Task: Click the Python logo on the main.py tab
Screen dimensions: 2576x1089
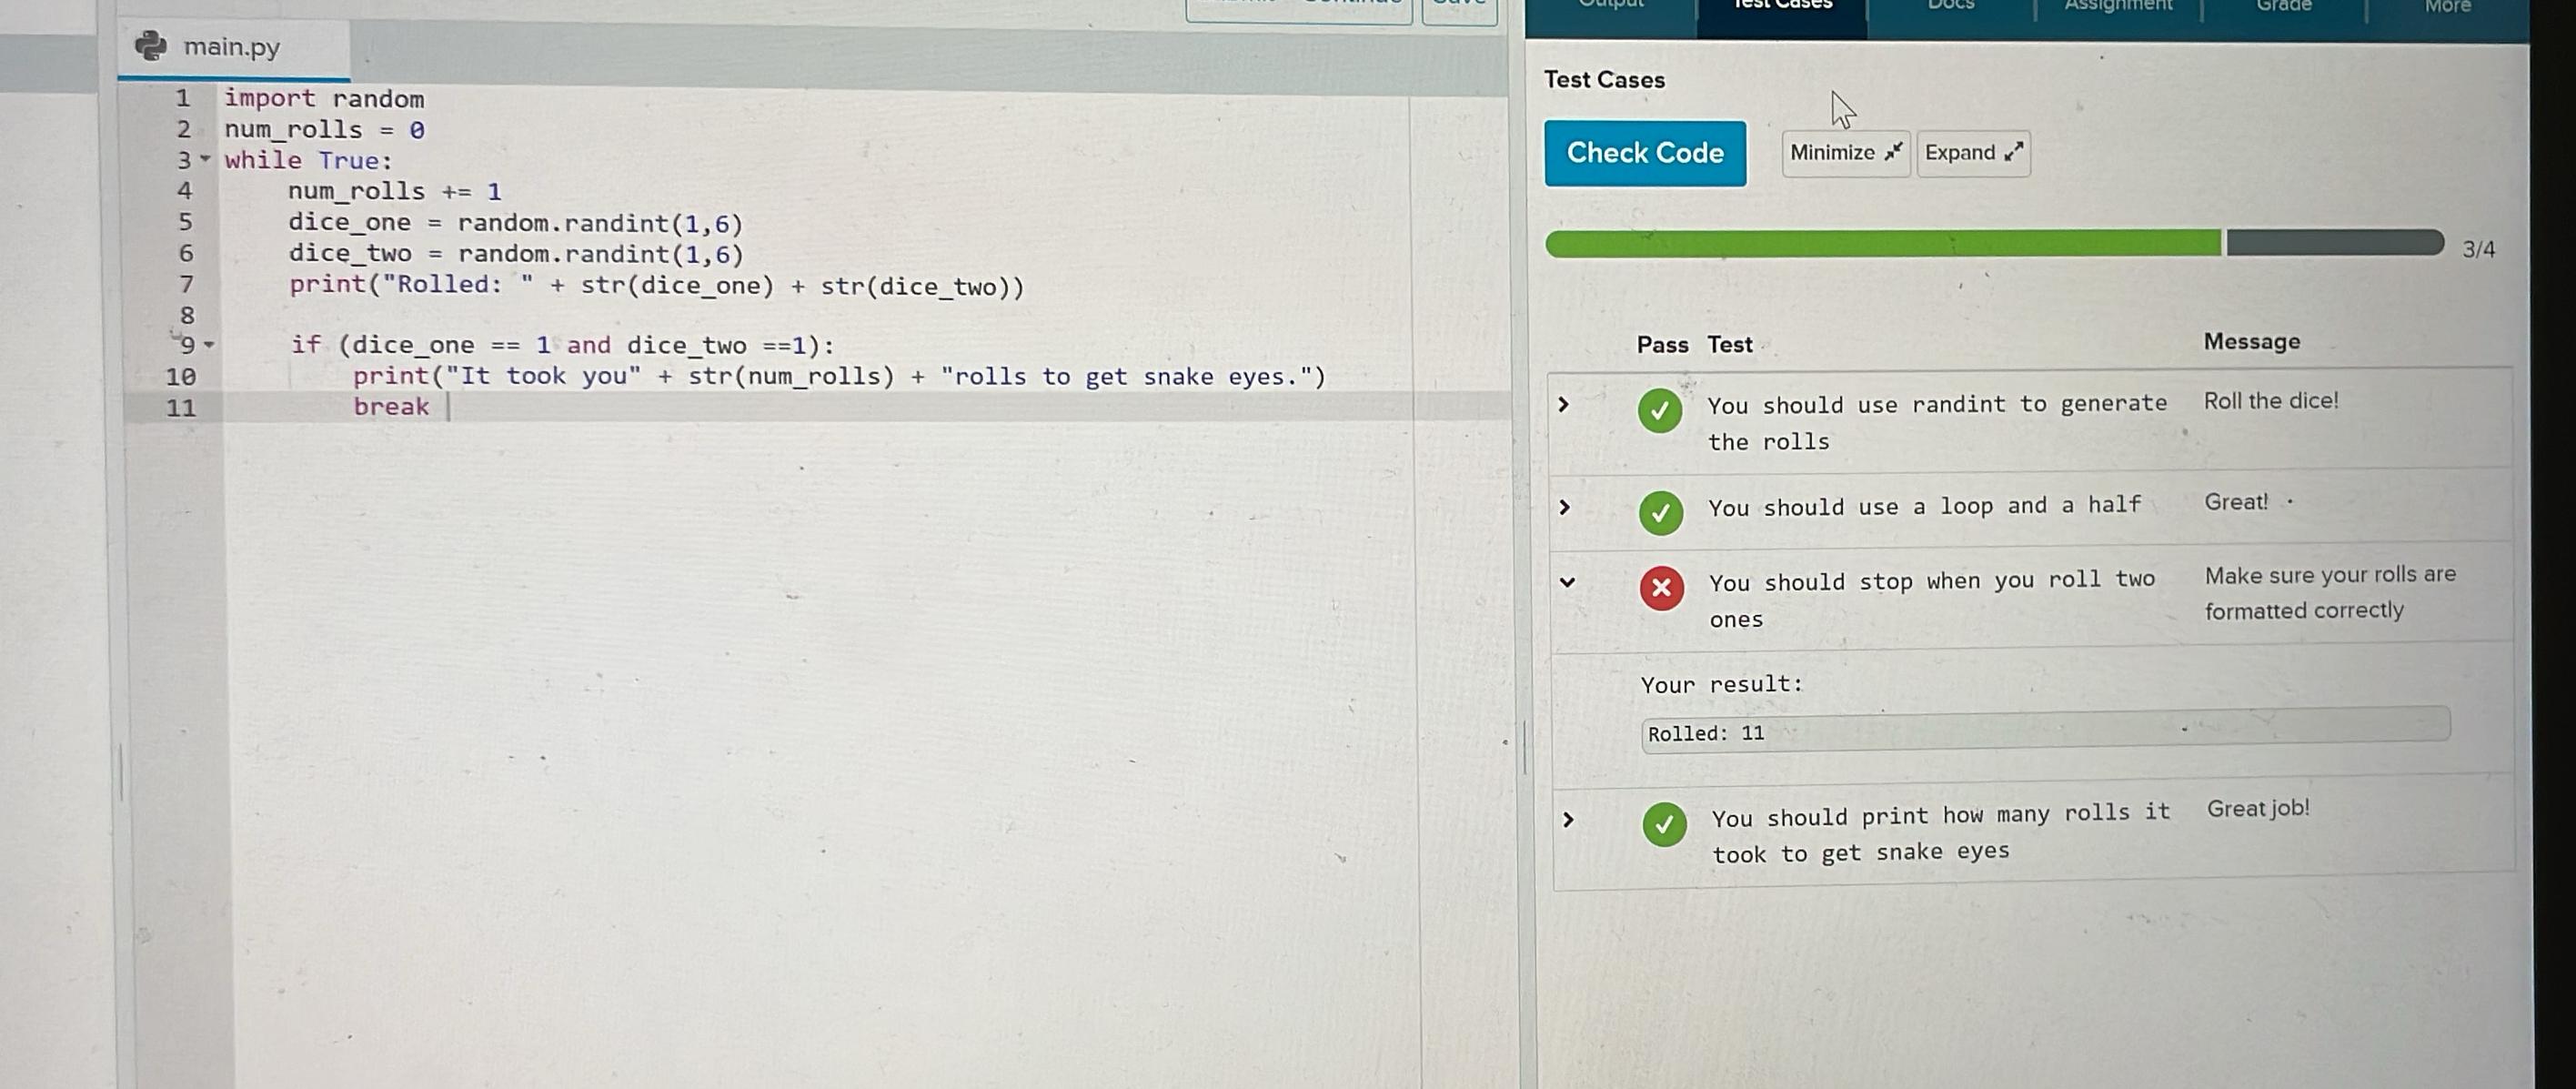Action: click(150, 46)
